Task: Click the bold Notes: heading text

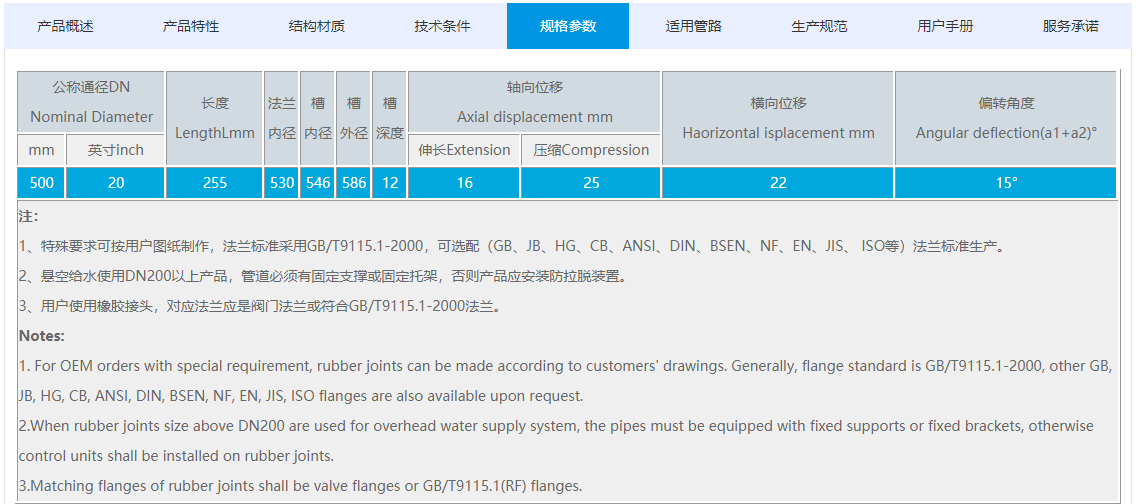Action: point(42,336)
